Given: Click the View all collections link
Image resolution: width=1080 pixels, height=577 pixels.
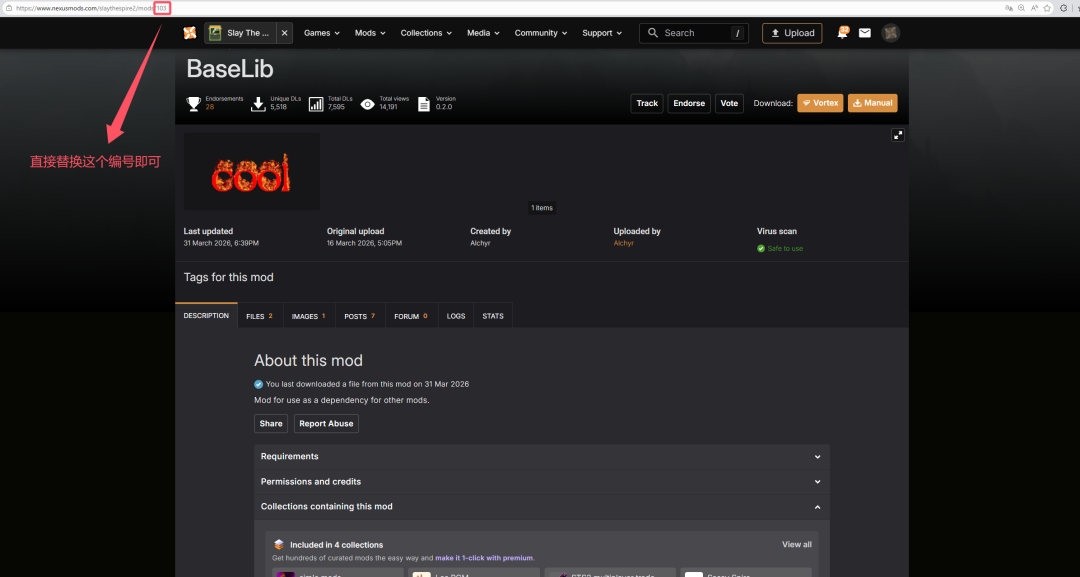Looking at the screenshot, I should 797,545.
